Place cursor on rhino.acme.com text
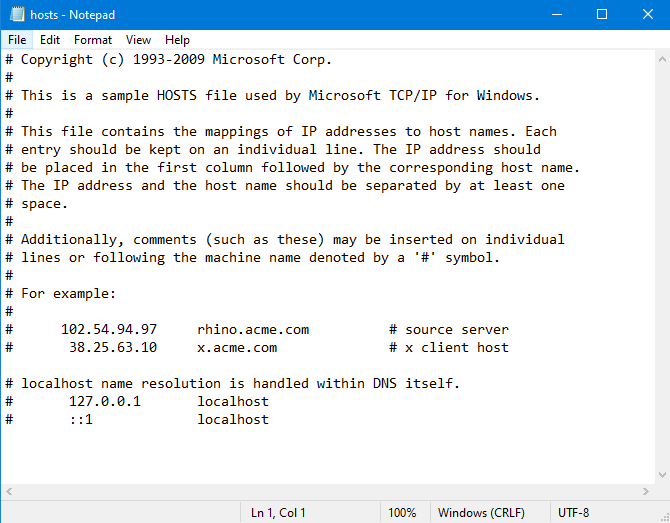Screen dimensions: 670x523 [x=253, y=330]
